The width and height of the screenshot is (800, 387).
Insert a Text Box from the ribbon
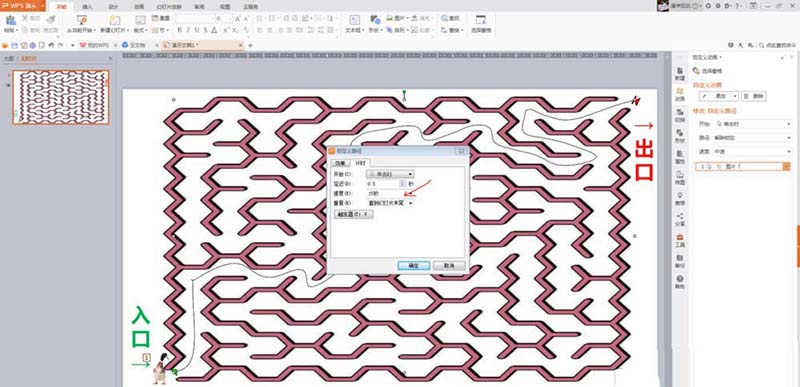pos(355,20)
